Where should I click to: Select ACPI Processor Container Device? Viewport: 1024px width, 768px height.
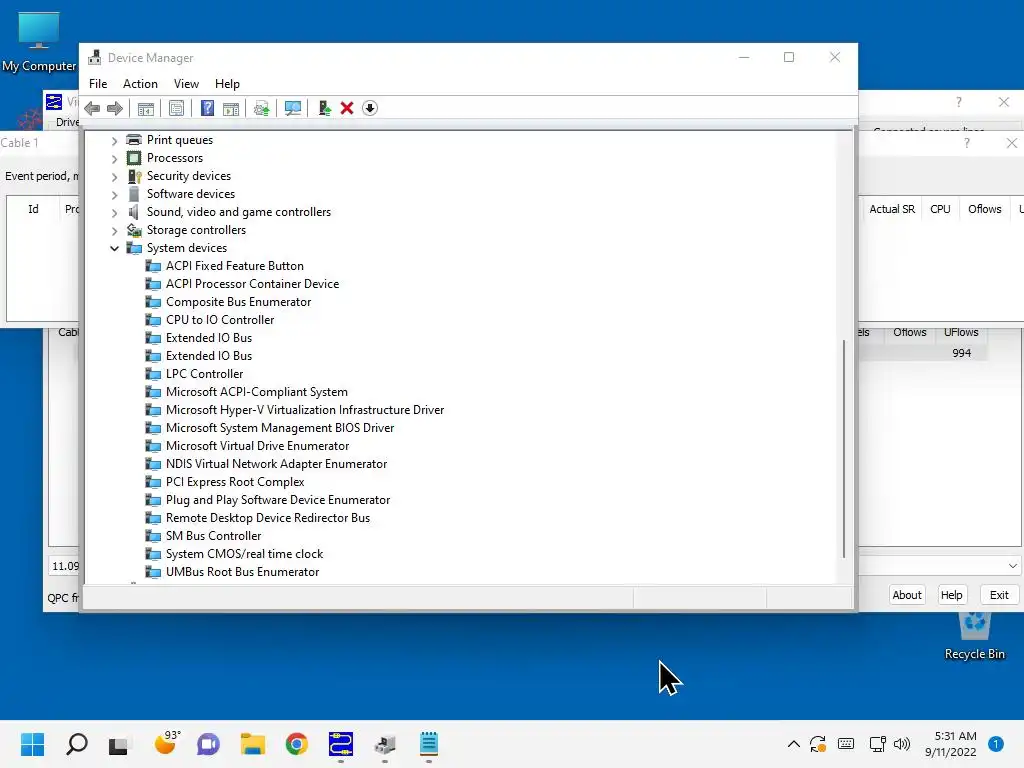coord(252,284)
